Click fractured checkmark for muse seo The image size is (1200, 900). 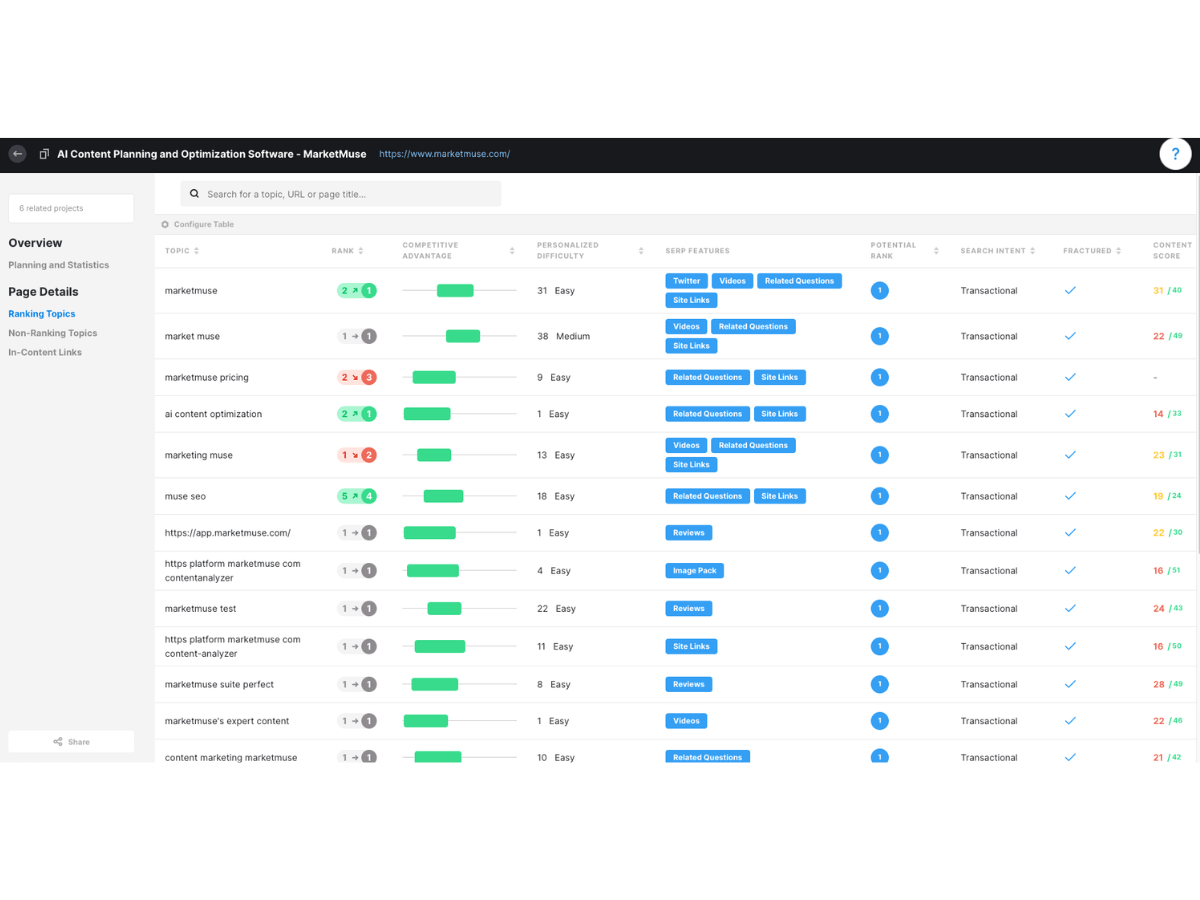(1070, 496)
